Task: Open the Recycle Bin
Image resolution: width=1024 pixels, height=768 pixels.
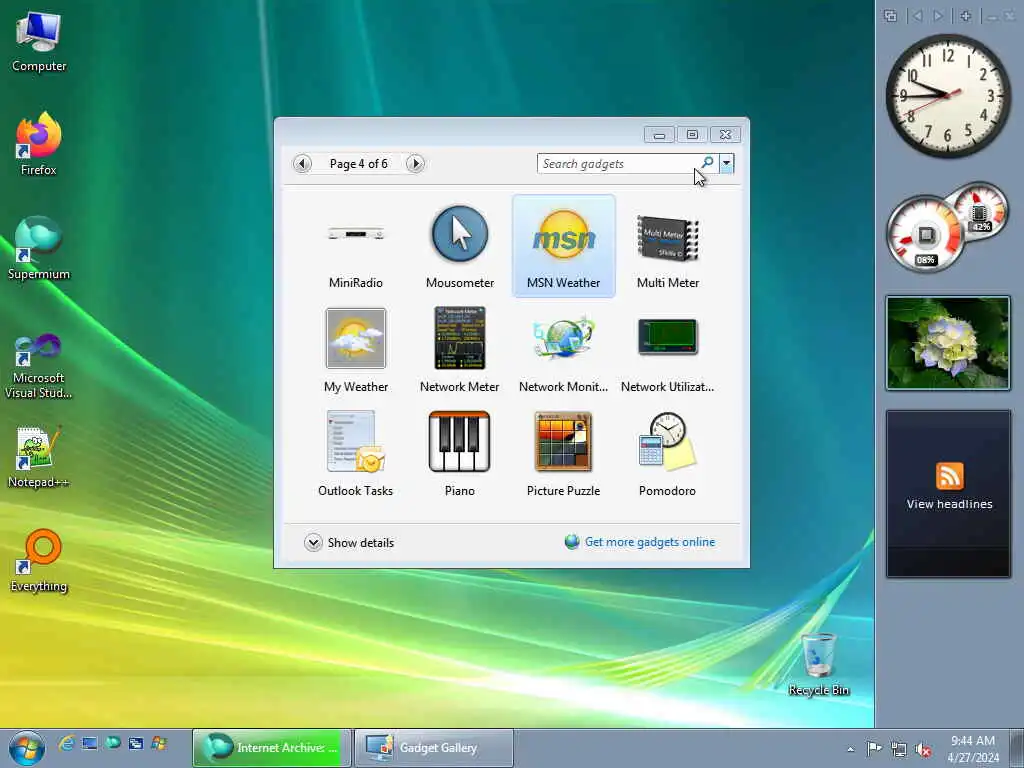Action: (x=818, y=665)
